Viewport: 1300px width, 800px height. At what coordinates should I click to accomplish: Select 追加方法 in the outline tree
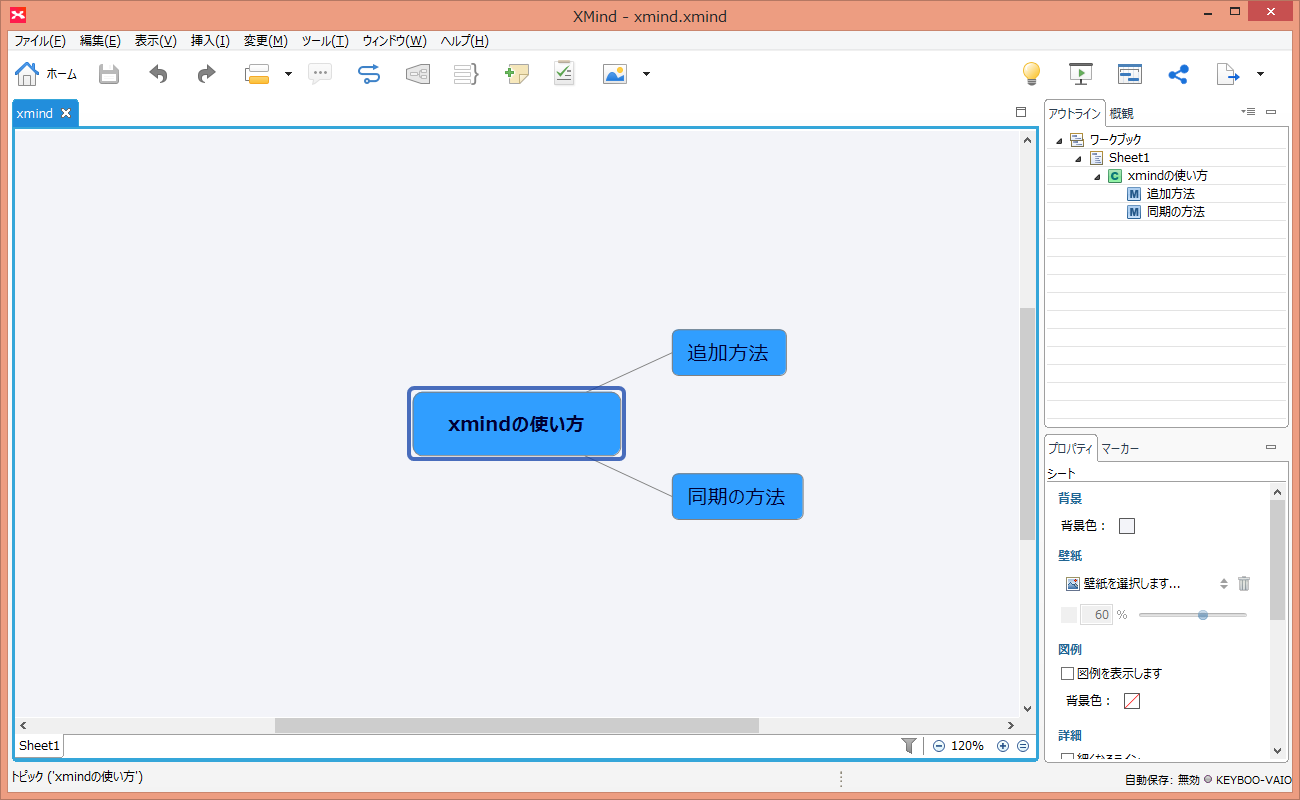1171,194
